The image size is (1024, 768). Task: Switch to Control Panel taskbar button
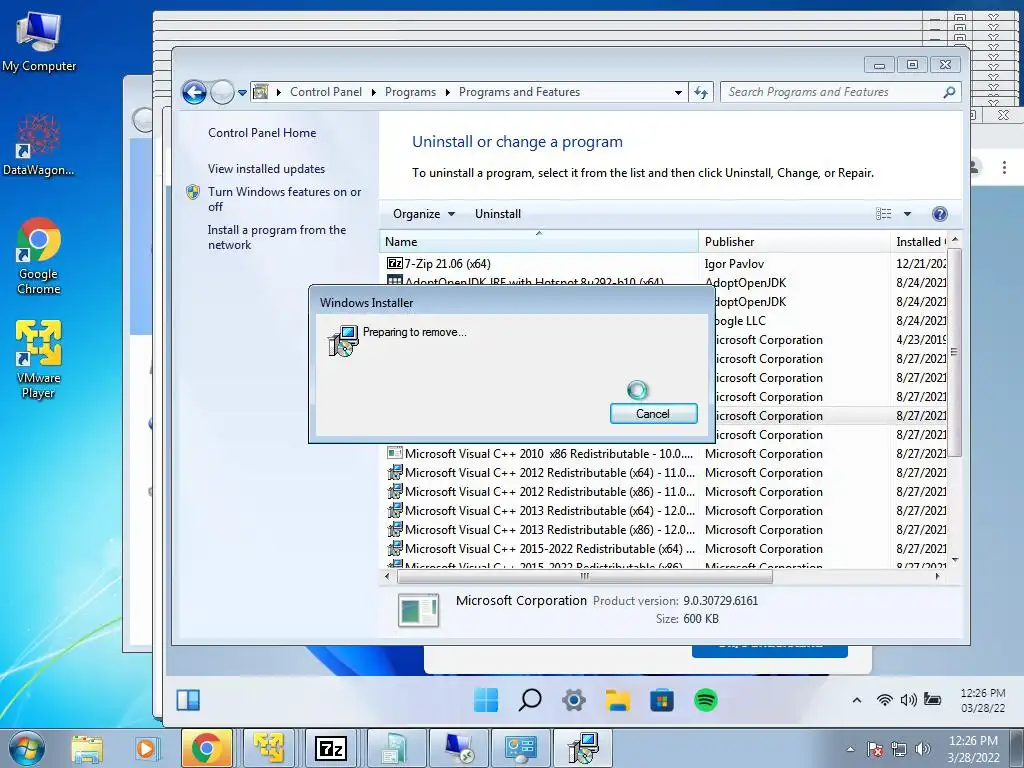pyautogui.click(x=520, y=748)
